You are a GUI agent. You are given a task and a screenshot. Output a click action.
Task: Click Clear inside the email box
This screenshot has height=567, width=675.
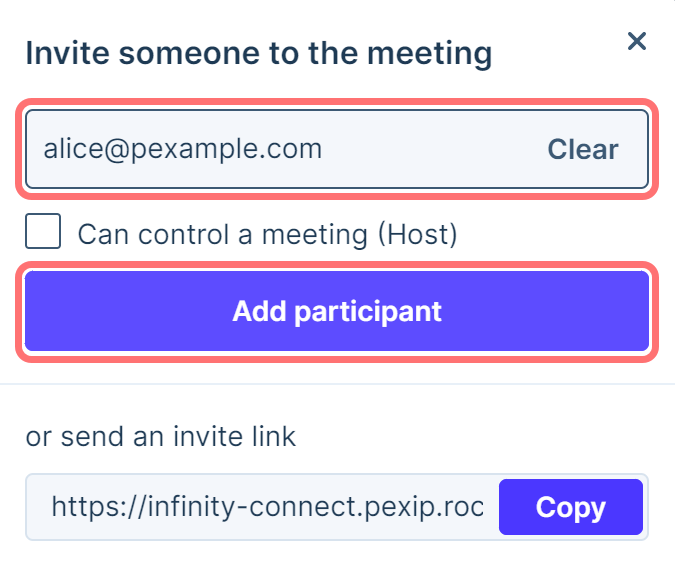(583, 150)
